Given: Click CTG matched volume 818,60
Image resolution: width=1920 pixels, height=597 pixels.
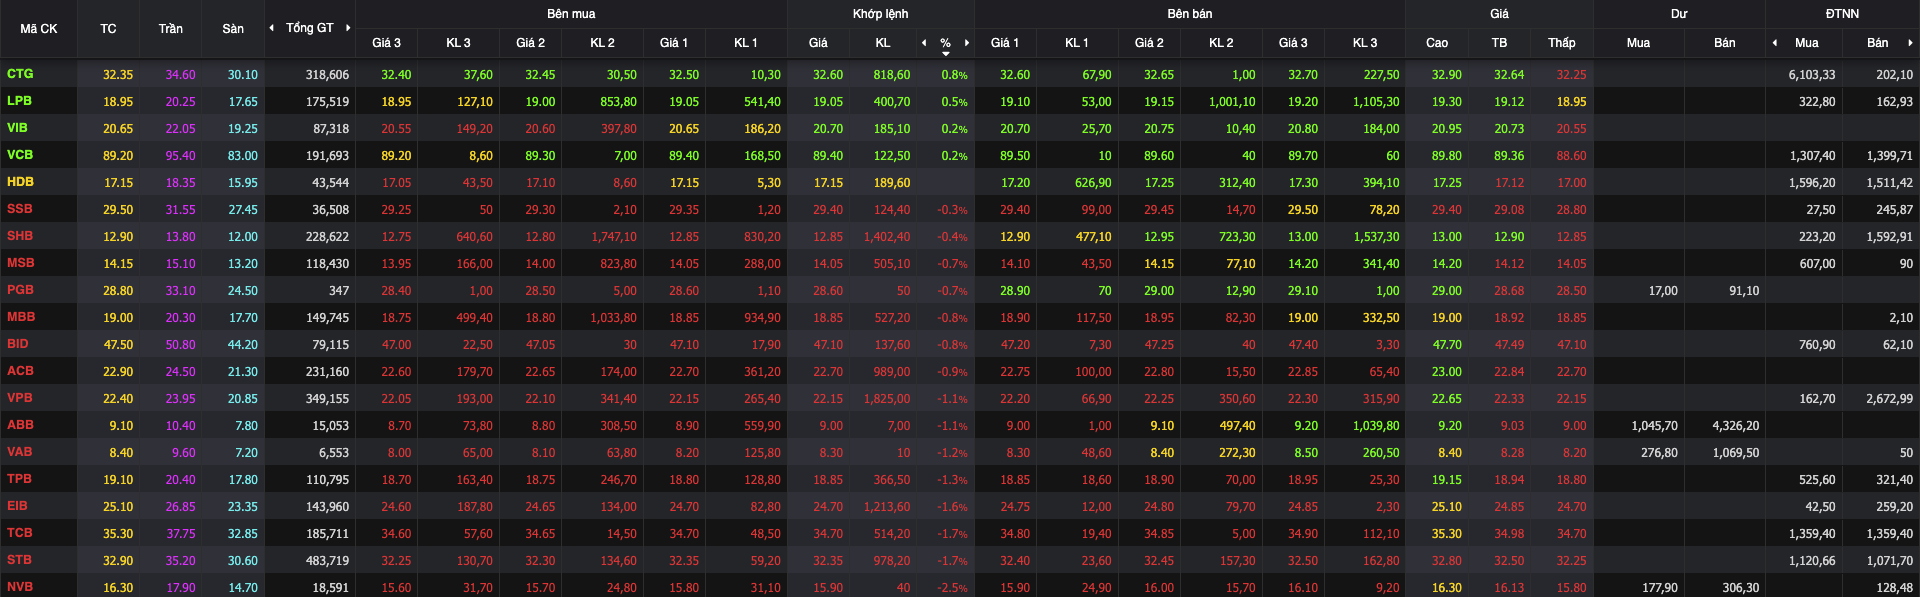Looking at the screenshot, I should (x=891, y=75).
